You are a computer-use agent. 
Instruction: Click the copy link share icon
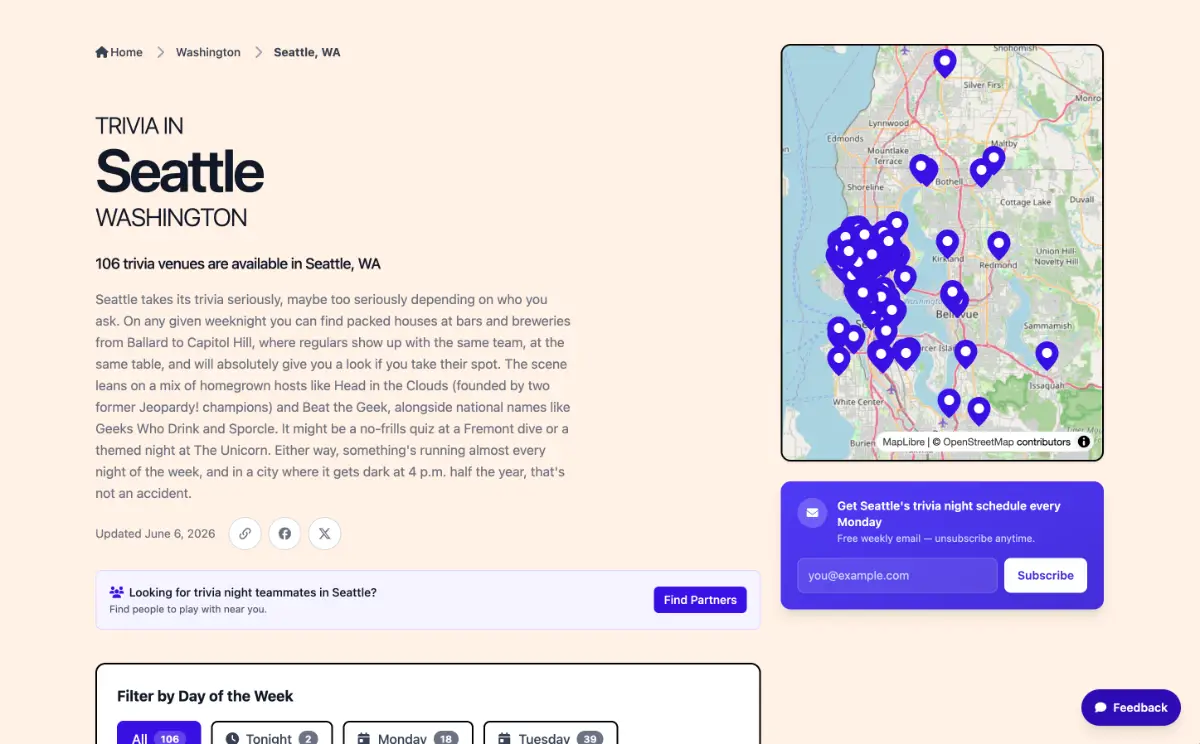(245, 534)
